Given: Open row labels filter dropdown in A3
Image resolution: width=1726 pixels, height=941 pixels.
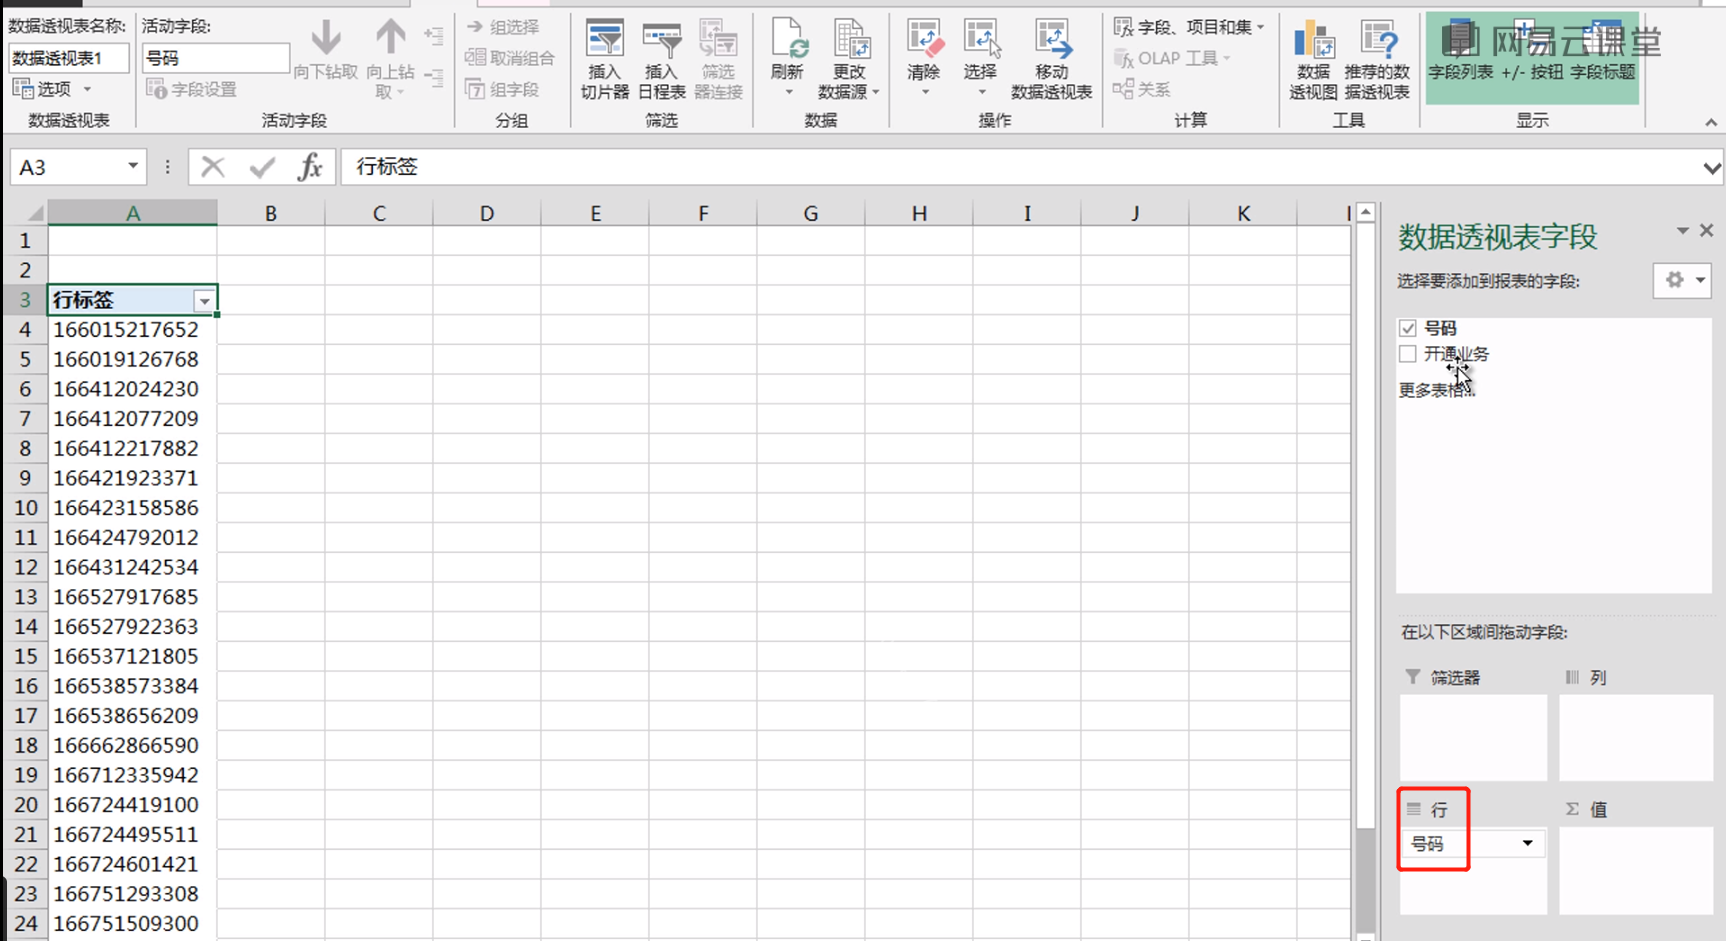Looking at the screenshot, I should [x=204, y=301].
